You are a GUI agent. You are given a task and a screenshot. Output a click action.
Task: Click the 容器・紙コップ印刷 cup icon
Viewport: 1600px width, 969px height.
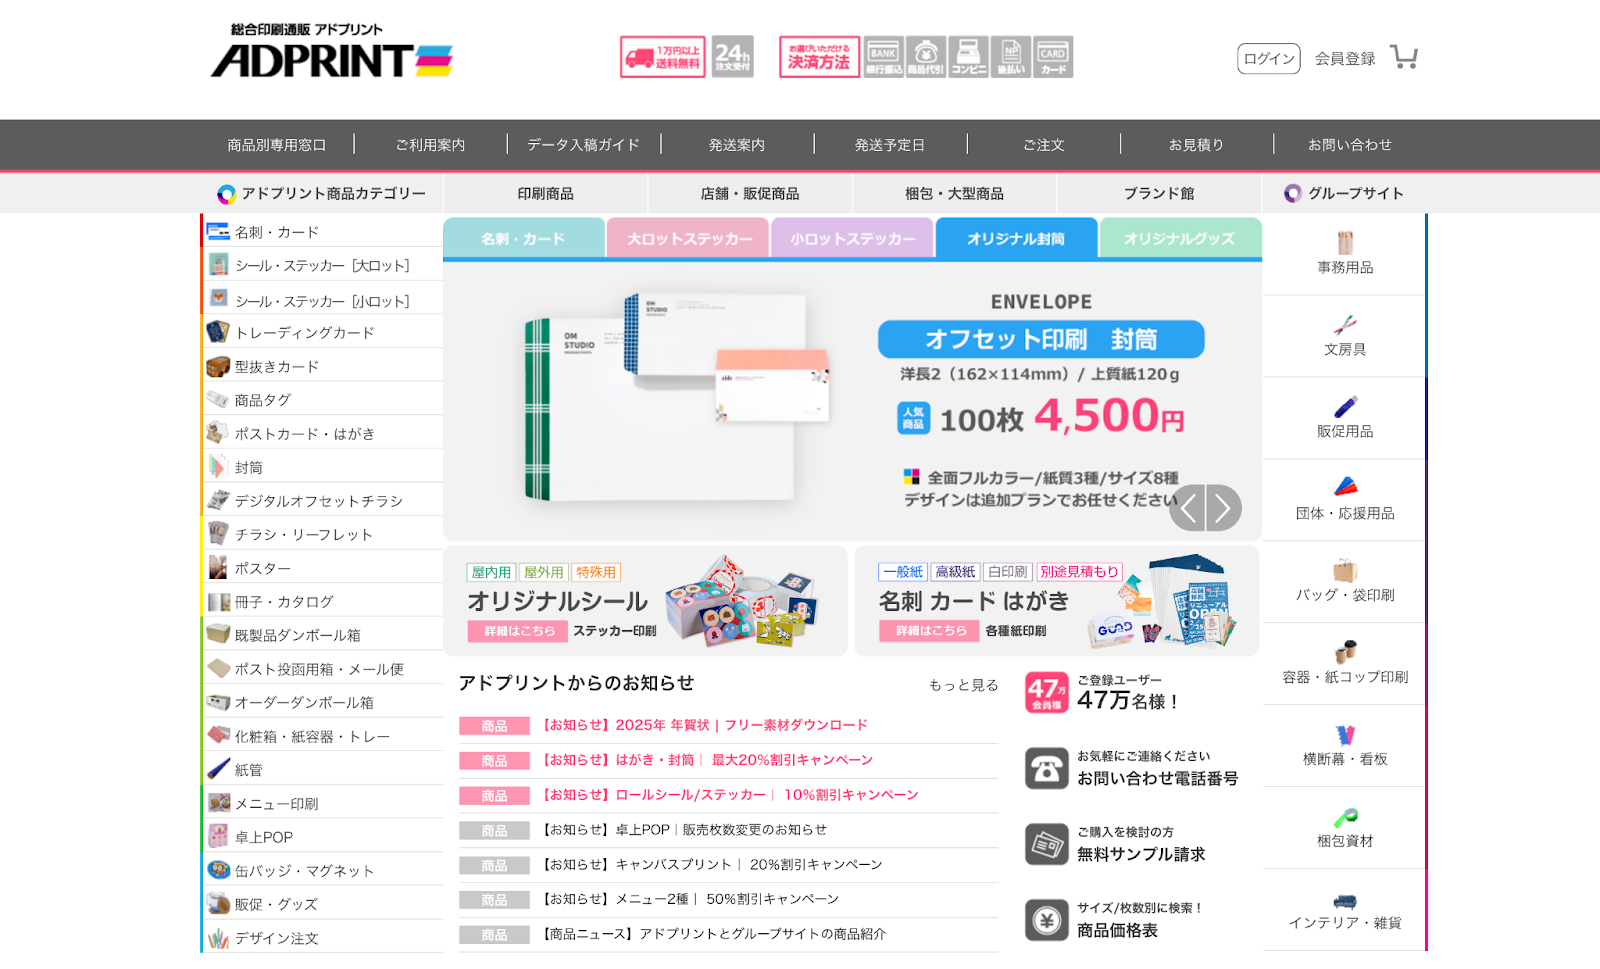point(1345,652)
